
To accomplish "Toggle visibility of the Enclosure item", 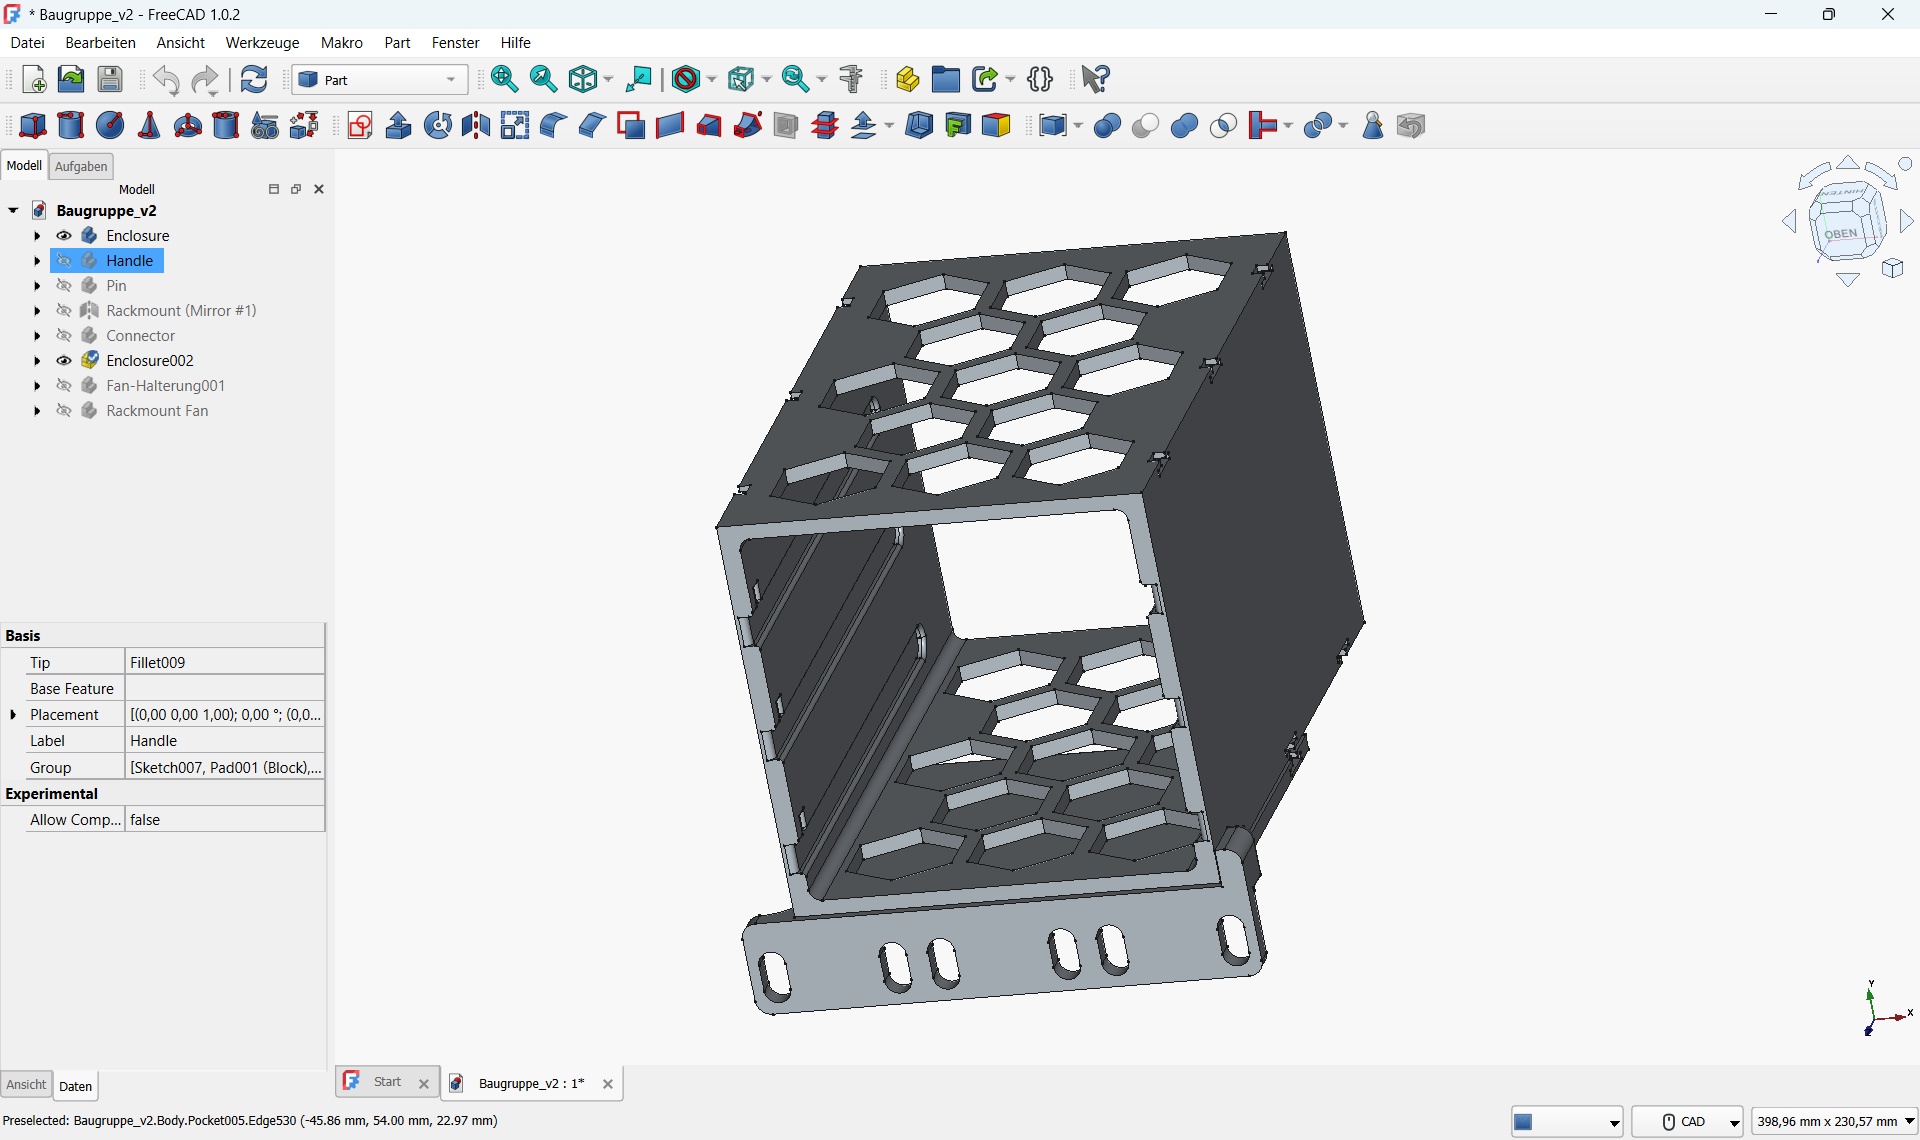I will [x=64, y=235].
